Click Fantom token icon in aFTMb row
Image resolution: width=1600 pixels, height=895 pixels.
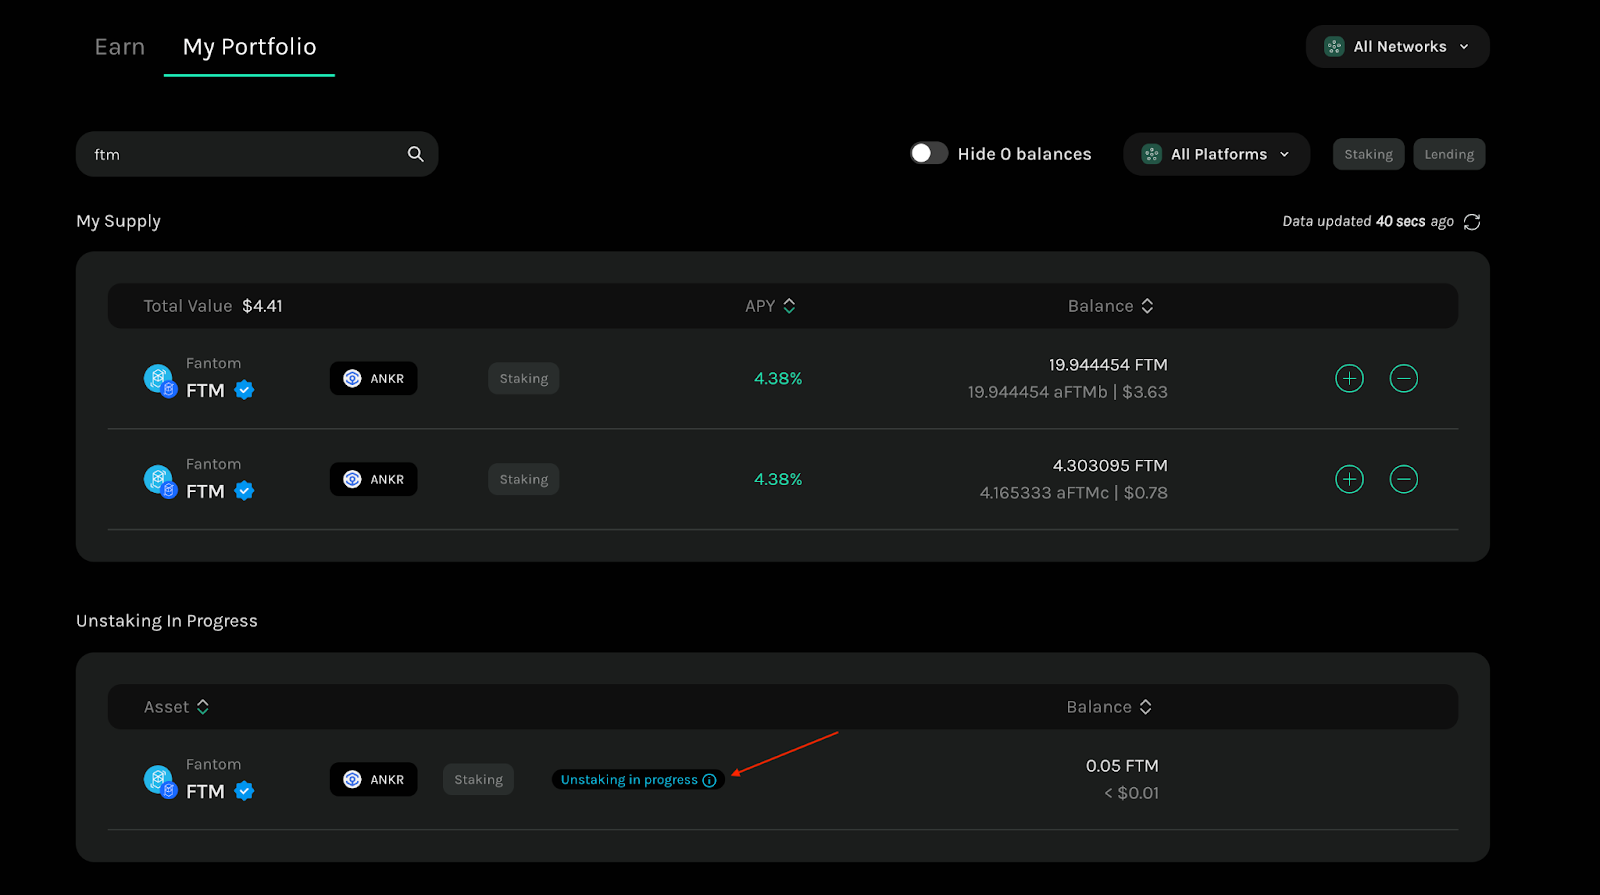click(x=160, y=380)
